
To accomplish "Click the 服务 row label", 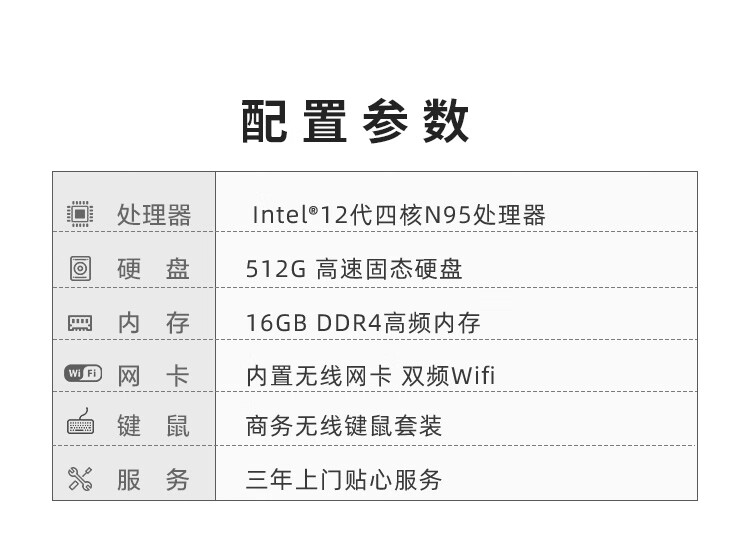I will (x=153, y=479).
